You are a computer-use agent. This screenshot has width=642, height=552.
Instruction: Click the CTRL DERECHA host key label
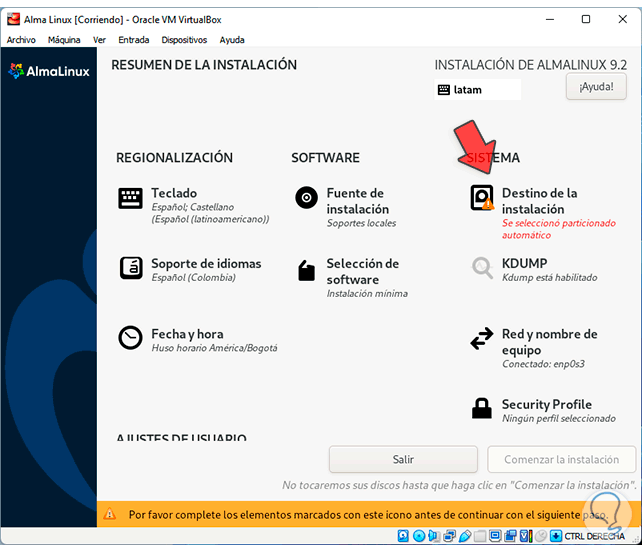pyautogui.click(x=595, y=536)
